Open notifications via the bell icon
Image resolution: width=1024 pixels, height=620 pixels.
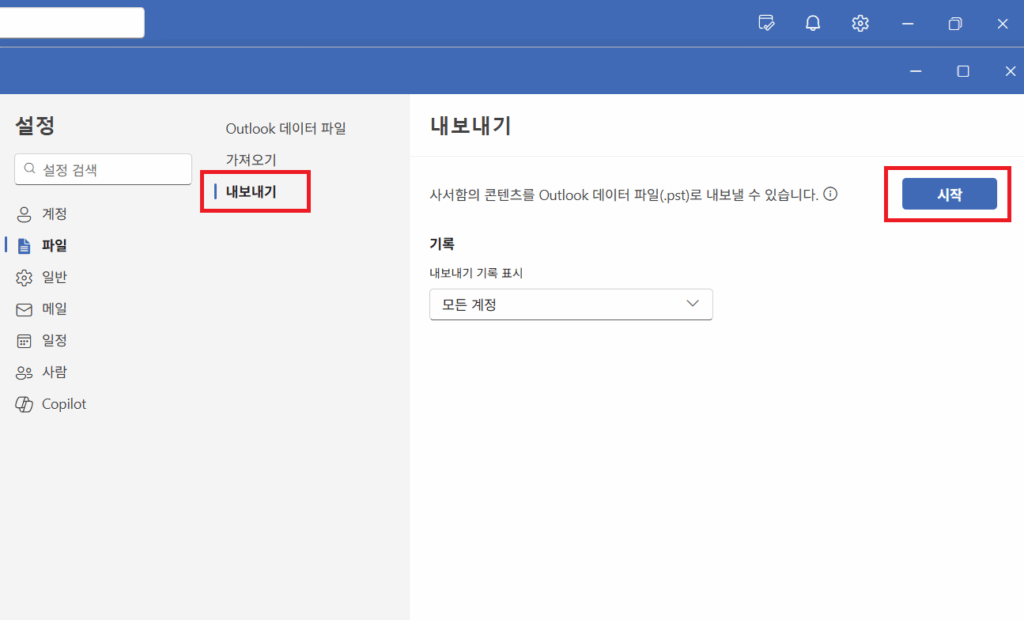[812, 22]
